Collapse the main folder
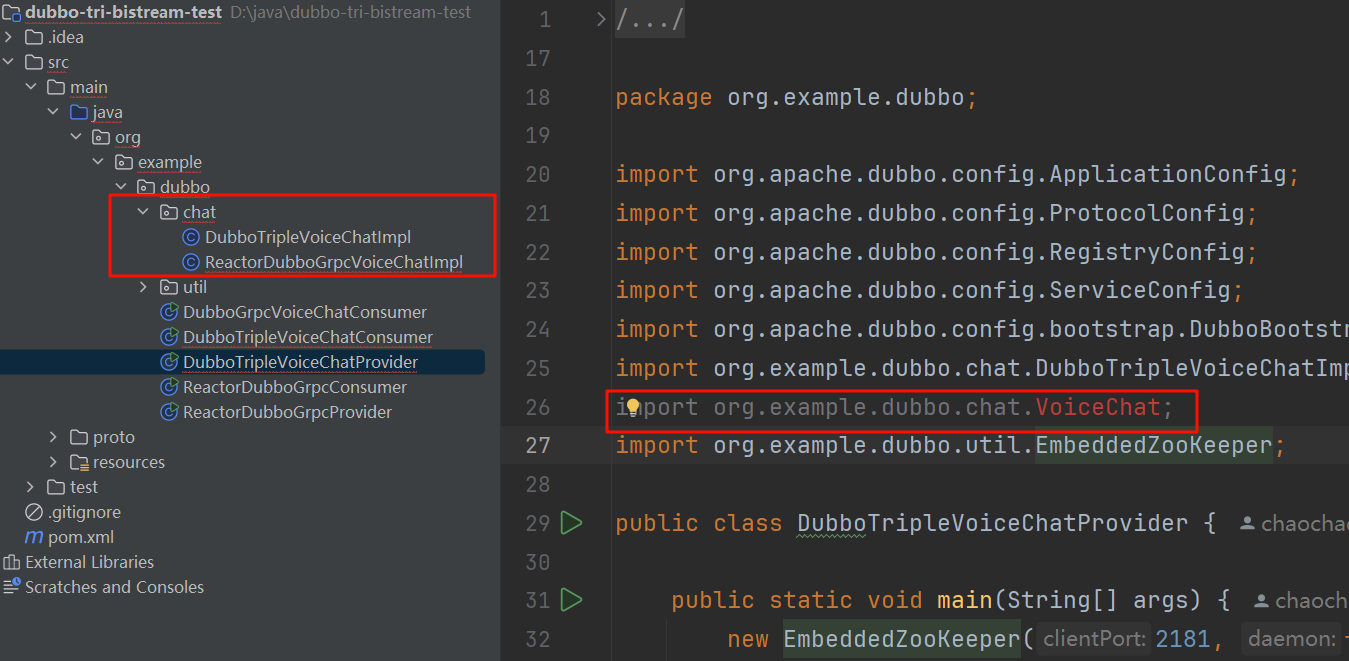The image size is (1349, 661). pyautogui.click(x=32, y=88)
